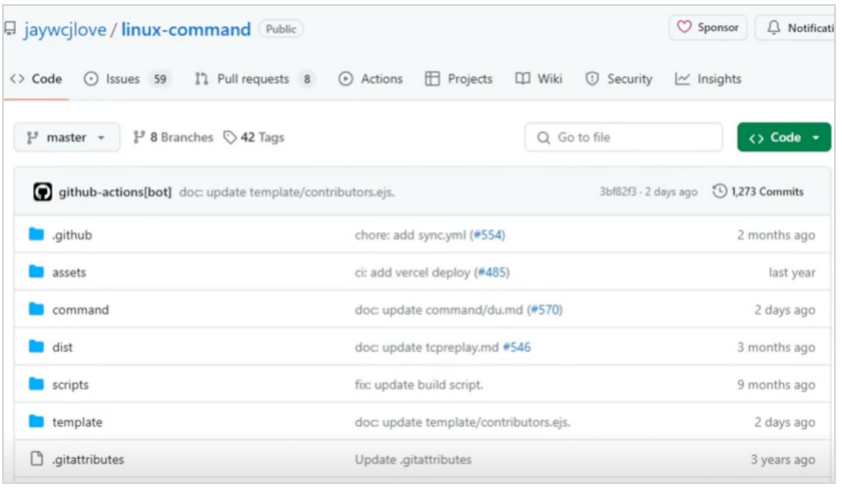Open the master branch dropdown
Screen dimensions: 842x490
click(x=67, y=138)
